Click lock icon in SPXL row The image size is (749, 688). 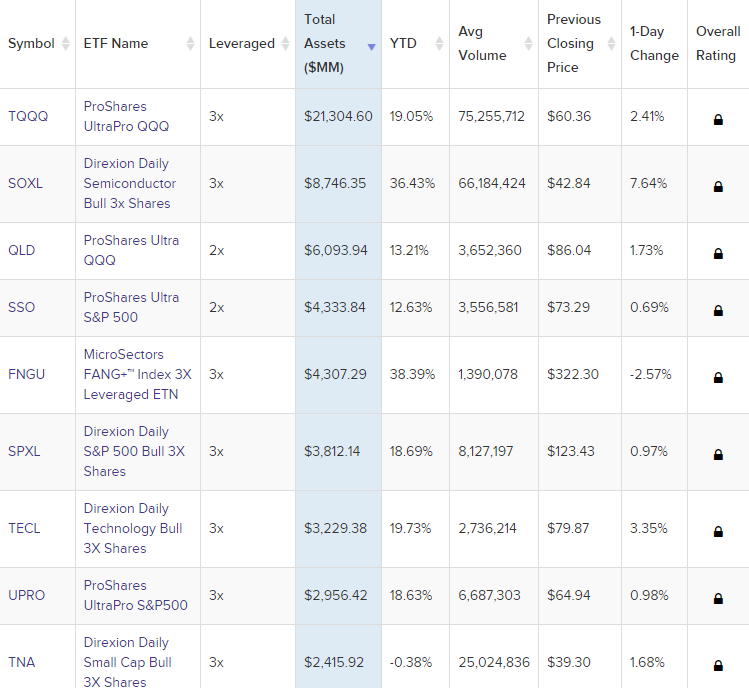(x=718, y=455)
